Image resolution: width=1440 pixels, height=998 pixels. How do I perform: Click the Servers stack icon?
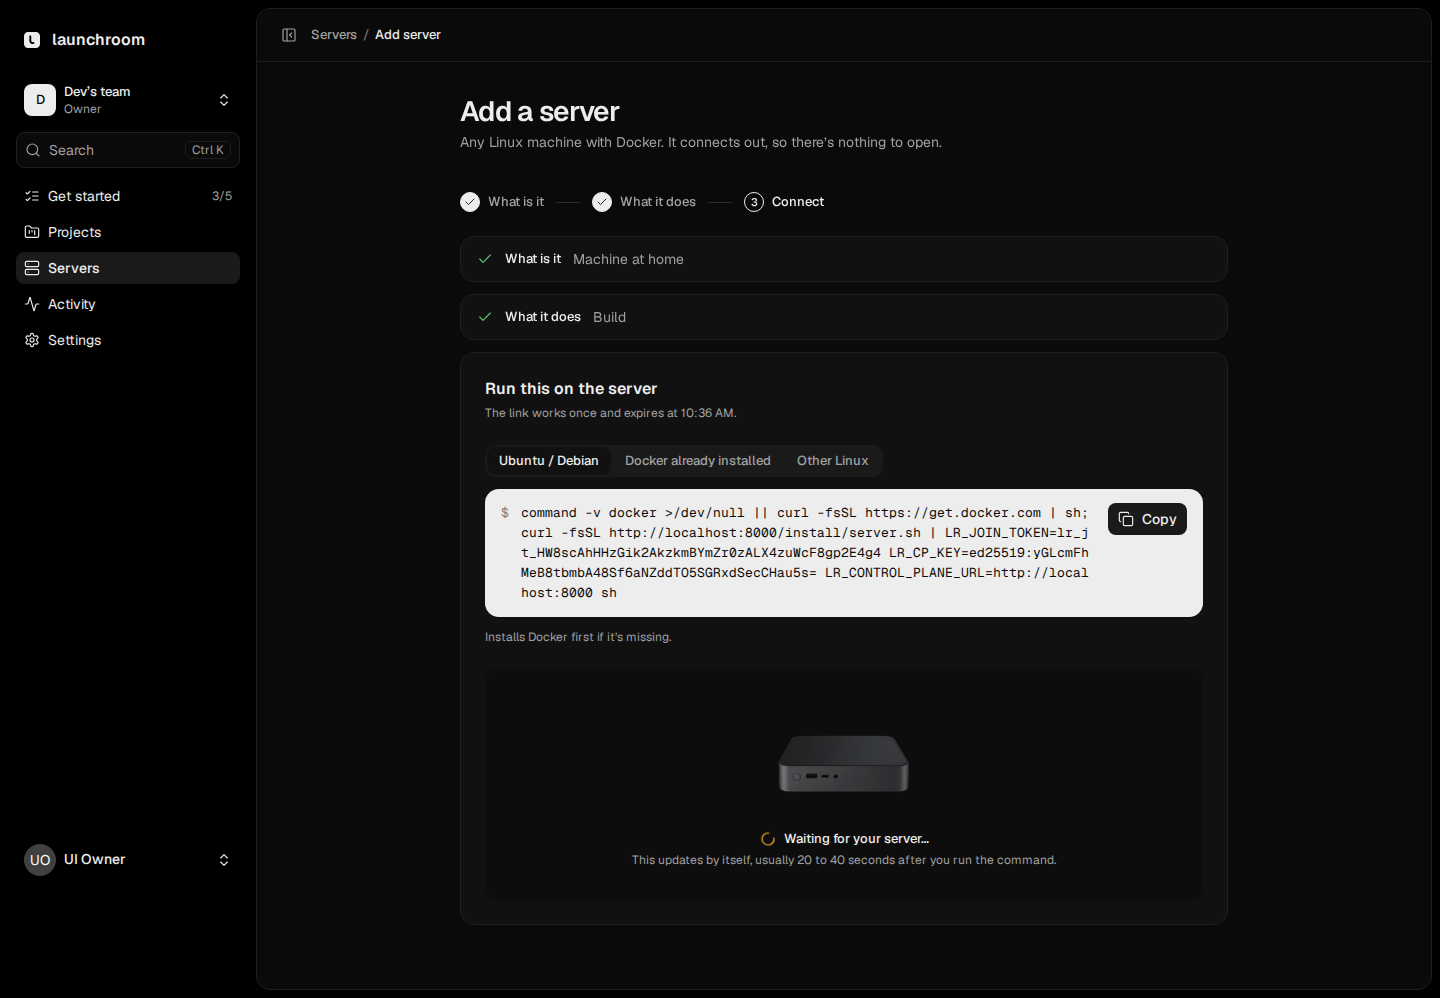(x=32, y=268)
